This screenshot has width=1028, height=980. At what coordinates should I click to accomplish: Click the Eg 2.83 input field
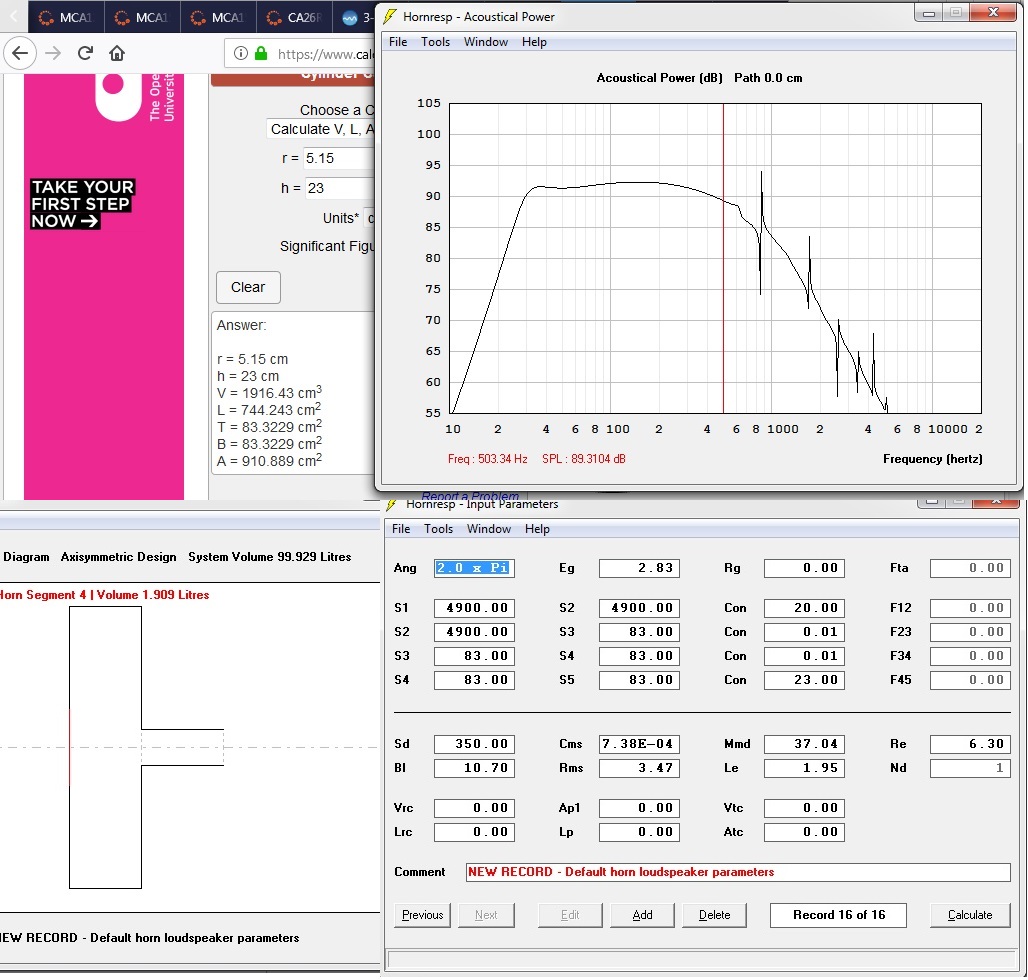click(x=639, y=568)
